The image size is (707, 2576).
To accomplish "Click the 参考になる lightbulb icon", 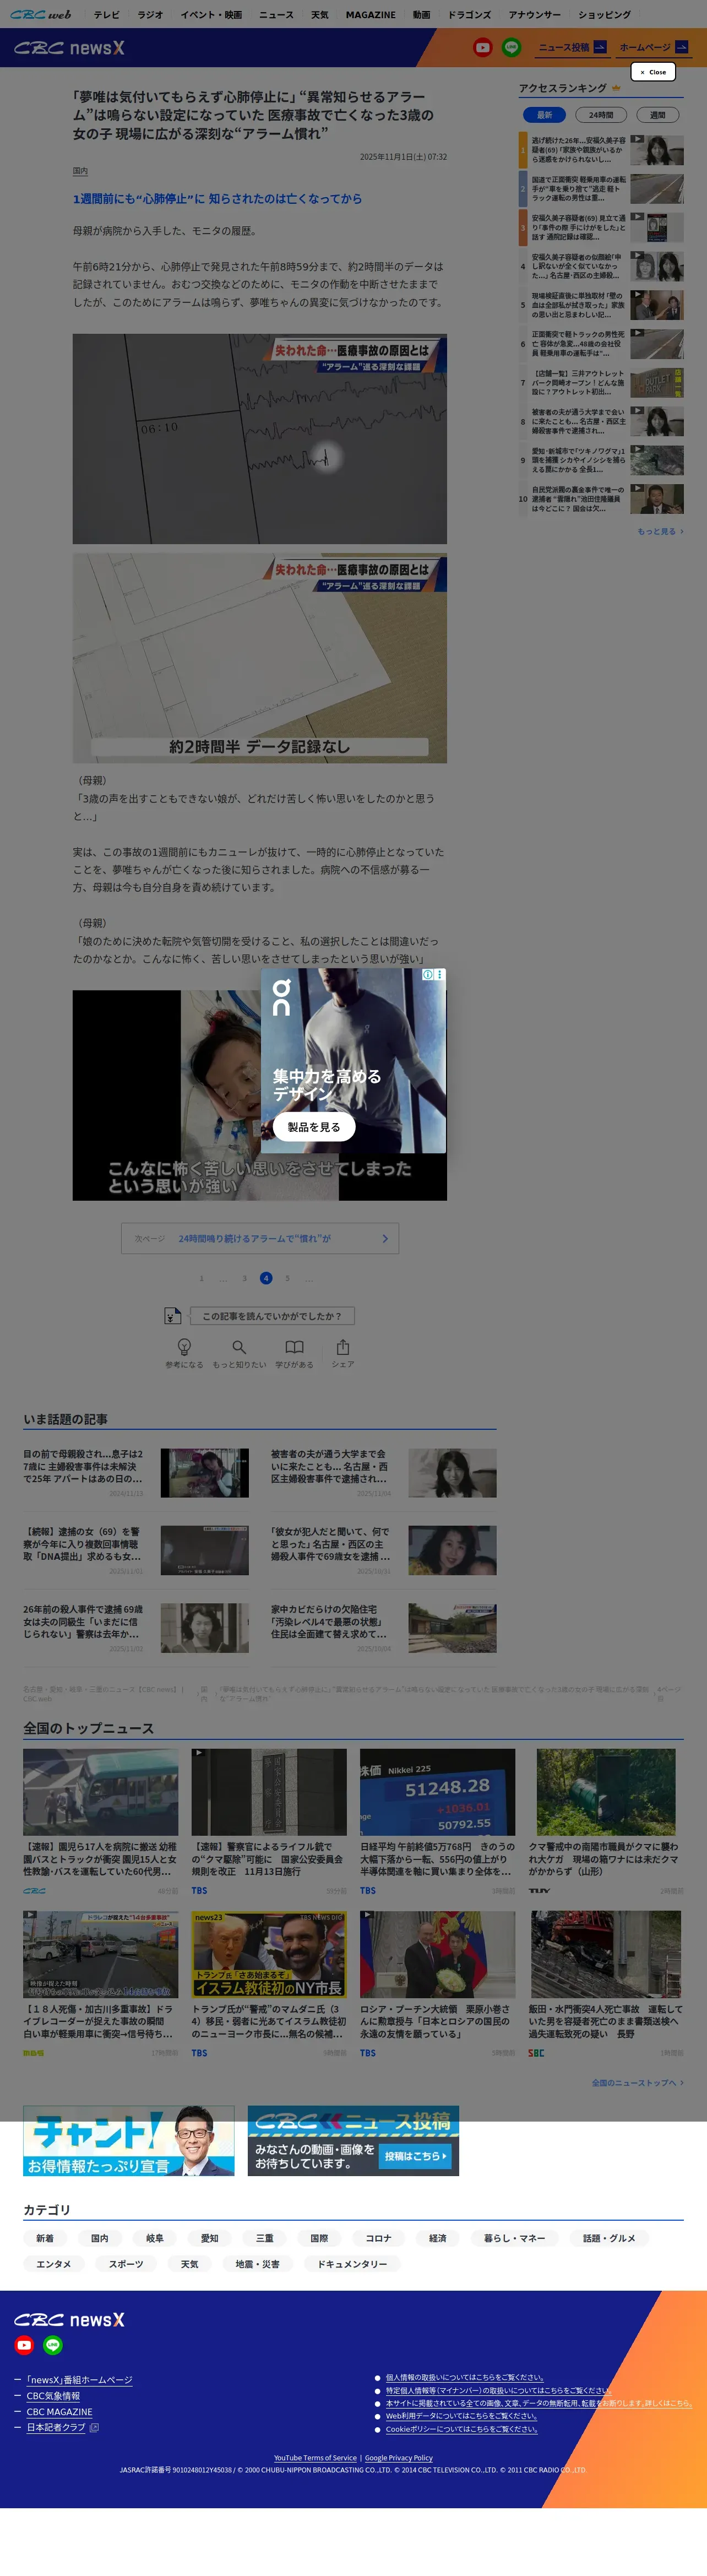I will pyautogui.click(x=184, y=1347).
